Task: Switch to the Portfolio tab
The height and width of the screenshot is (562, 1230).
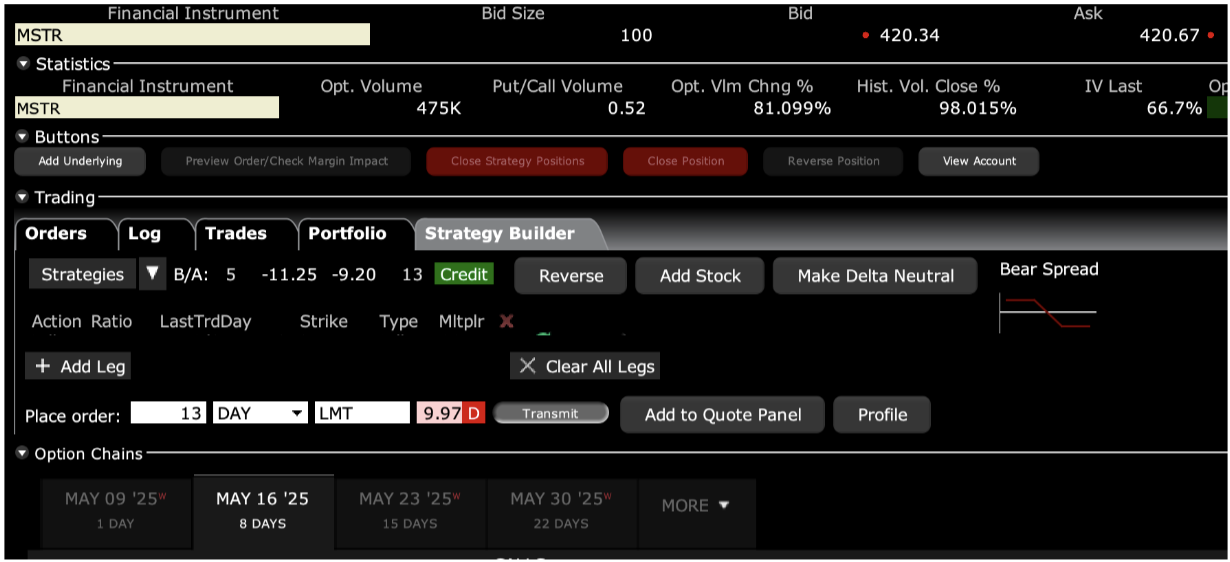Action: pos(347,233)
